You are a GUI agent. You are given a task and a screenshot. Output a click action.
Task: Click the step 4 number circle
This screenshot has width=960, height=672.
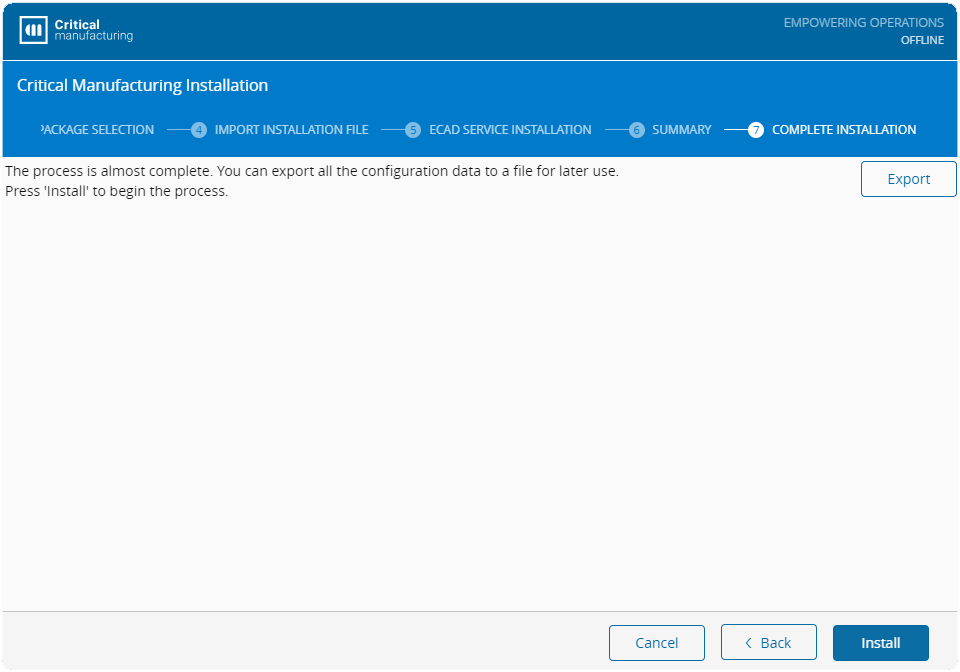(199, 130)
